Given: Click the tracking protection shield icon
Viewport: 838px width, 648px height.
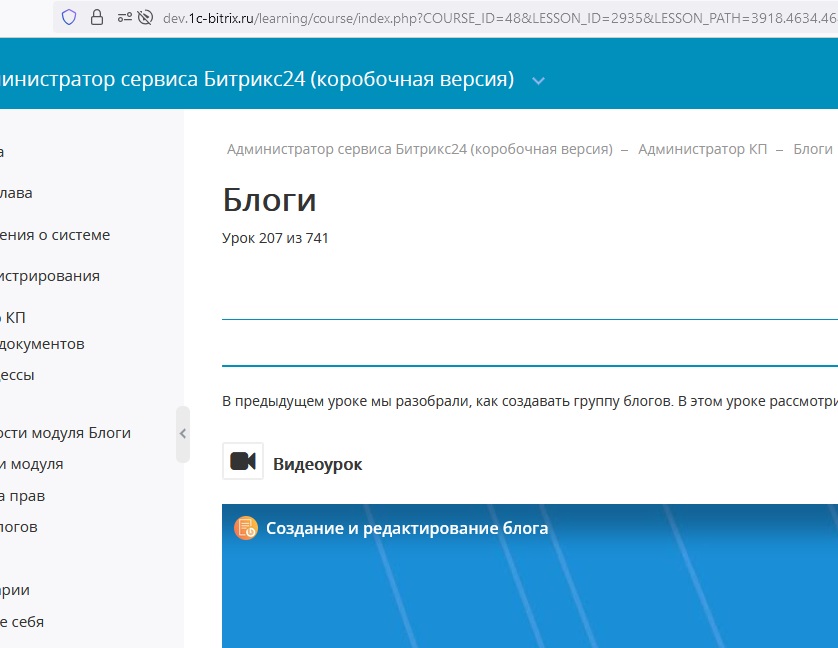Looking at the screenshot, I should tap(69, 18).
